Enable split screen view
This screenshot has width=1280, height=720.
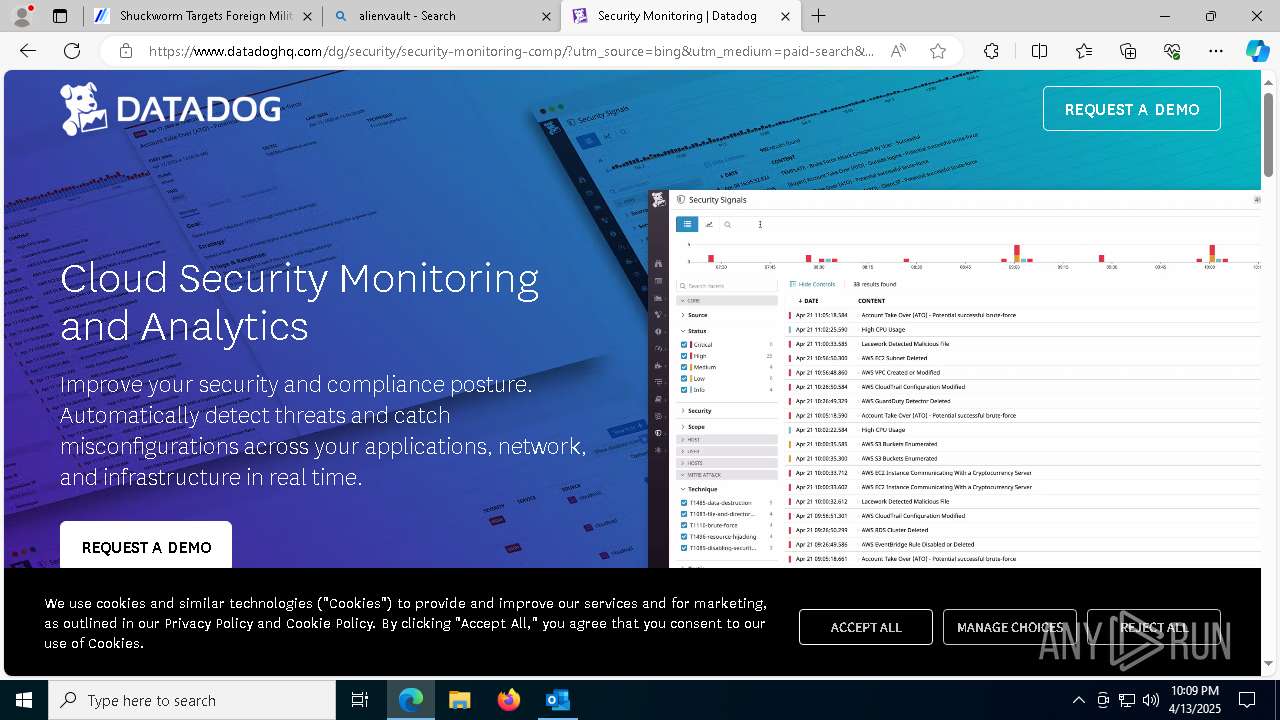coord(1039,51)
